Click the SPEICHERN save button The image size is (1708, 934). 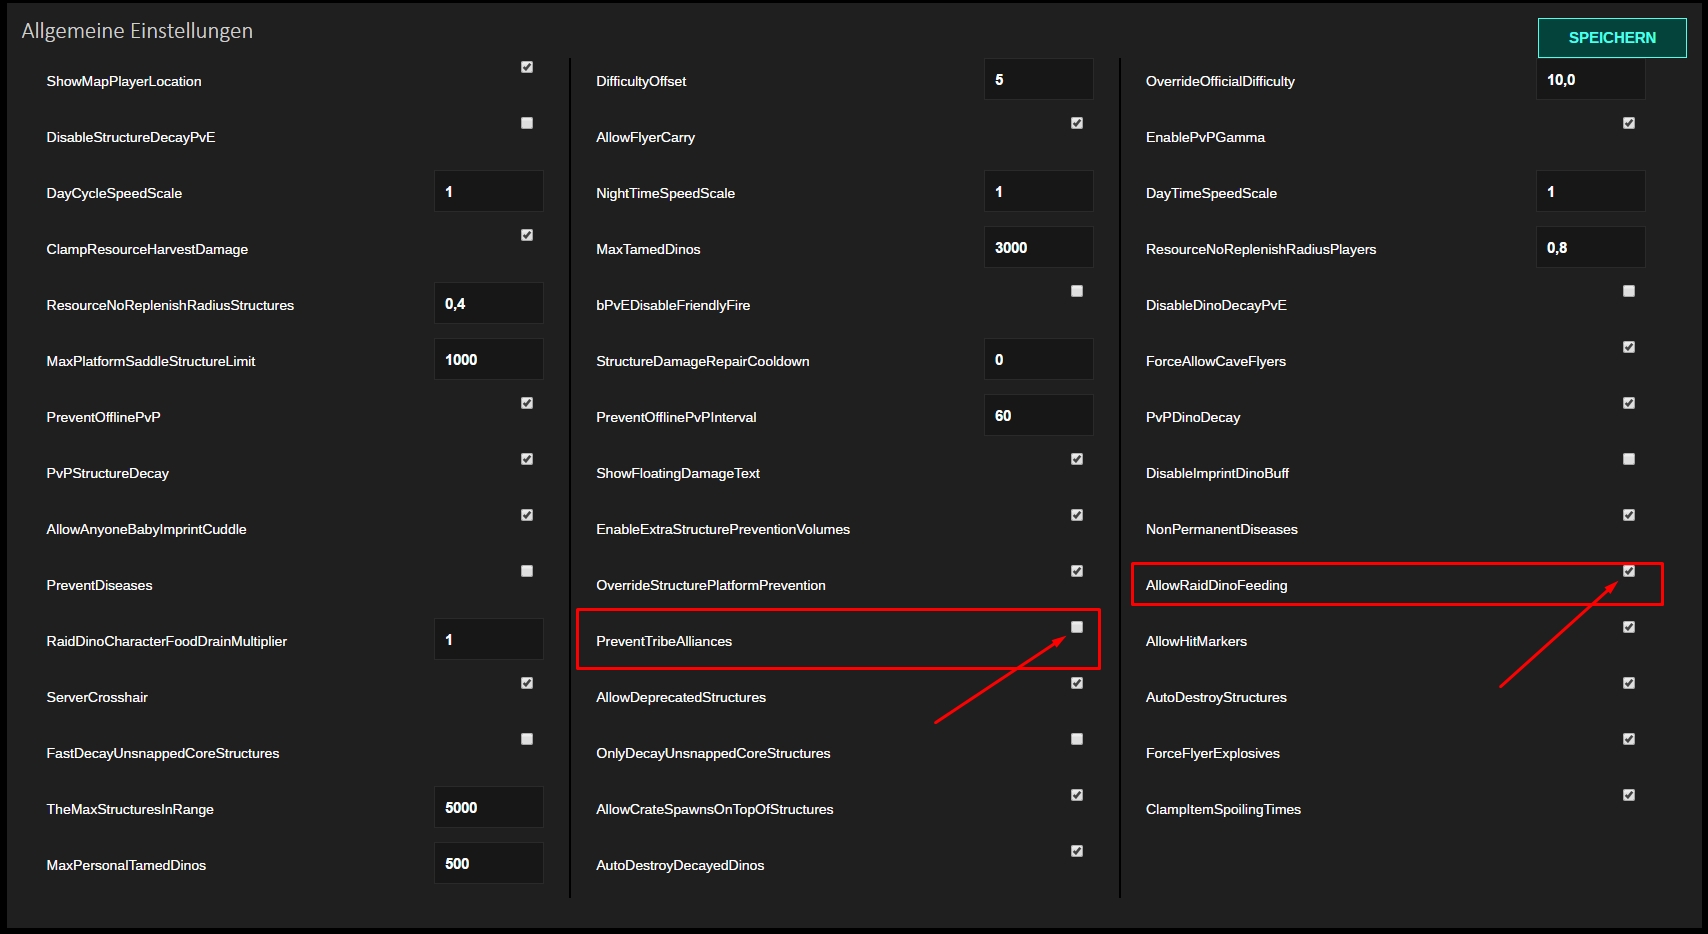coord(1612,38)
